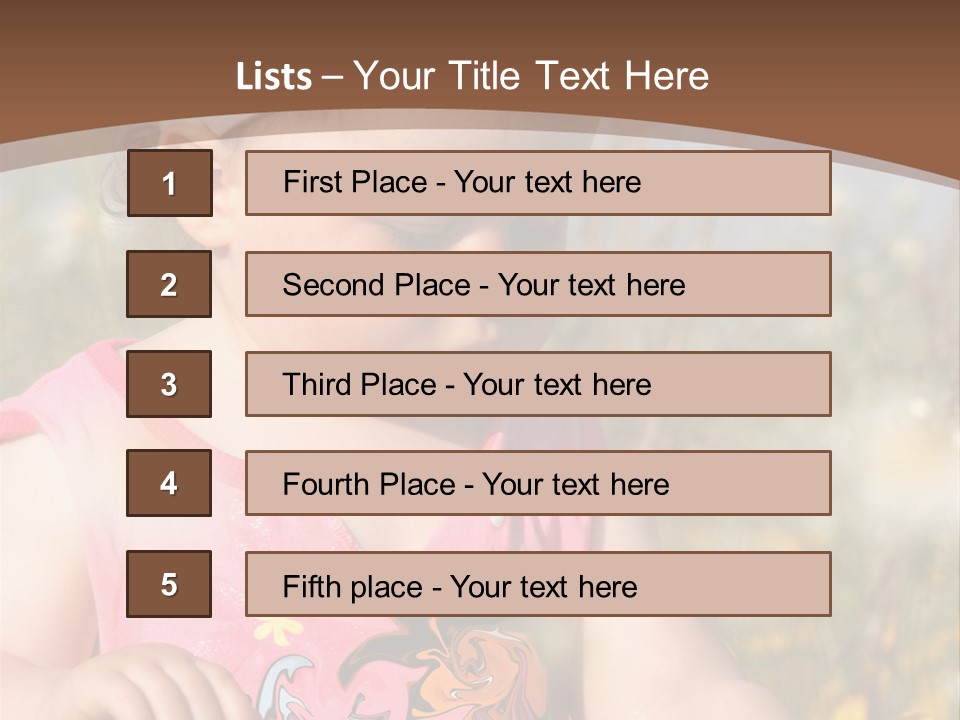Click 'Fifth place' words in fifth bar
Viewport: 960px width, 720px height.
(x=353, y=587)
